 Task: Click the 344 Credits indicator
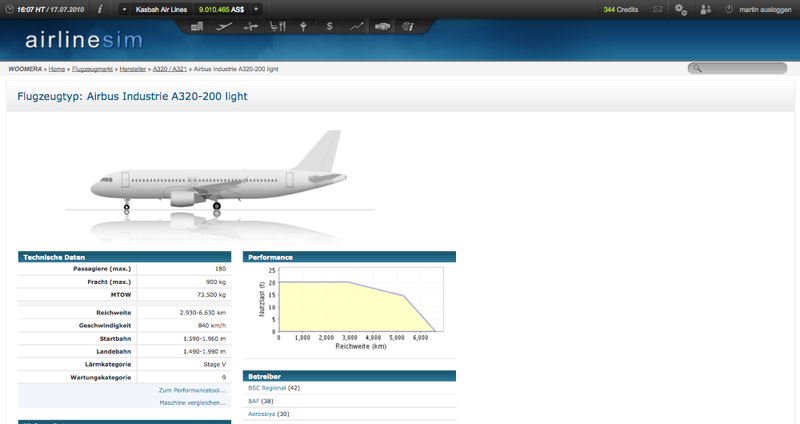(620, 10)
